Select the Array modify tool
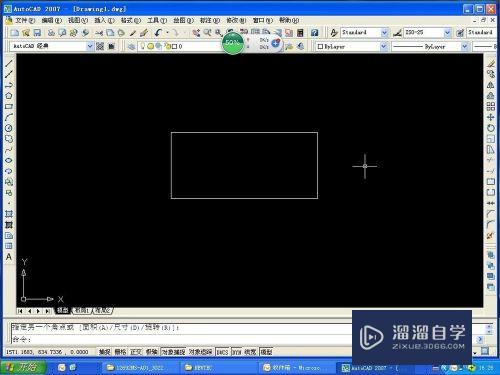Viewport: 500px width, 375px height. pos(490,107)
